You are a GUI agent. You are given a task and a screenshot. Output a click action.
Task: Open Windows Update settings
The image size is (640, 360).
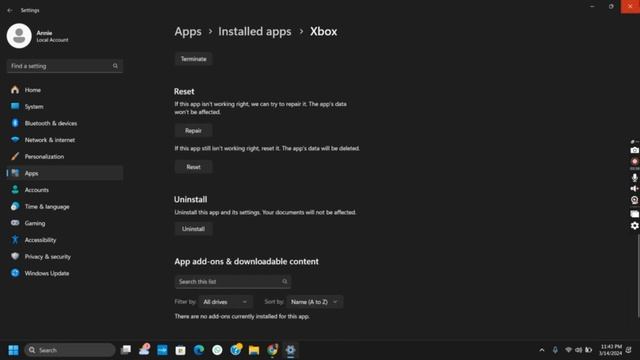click(64, 273)
